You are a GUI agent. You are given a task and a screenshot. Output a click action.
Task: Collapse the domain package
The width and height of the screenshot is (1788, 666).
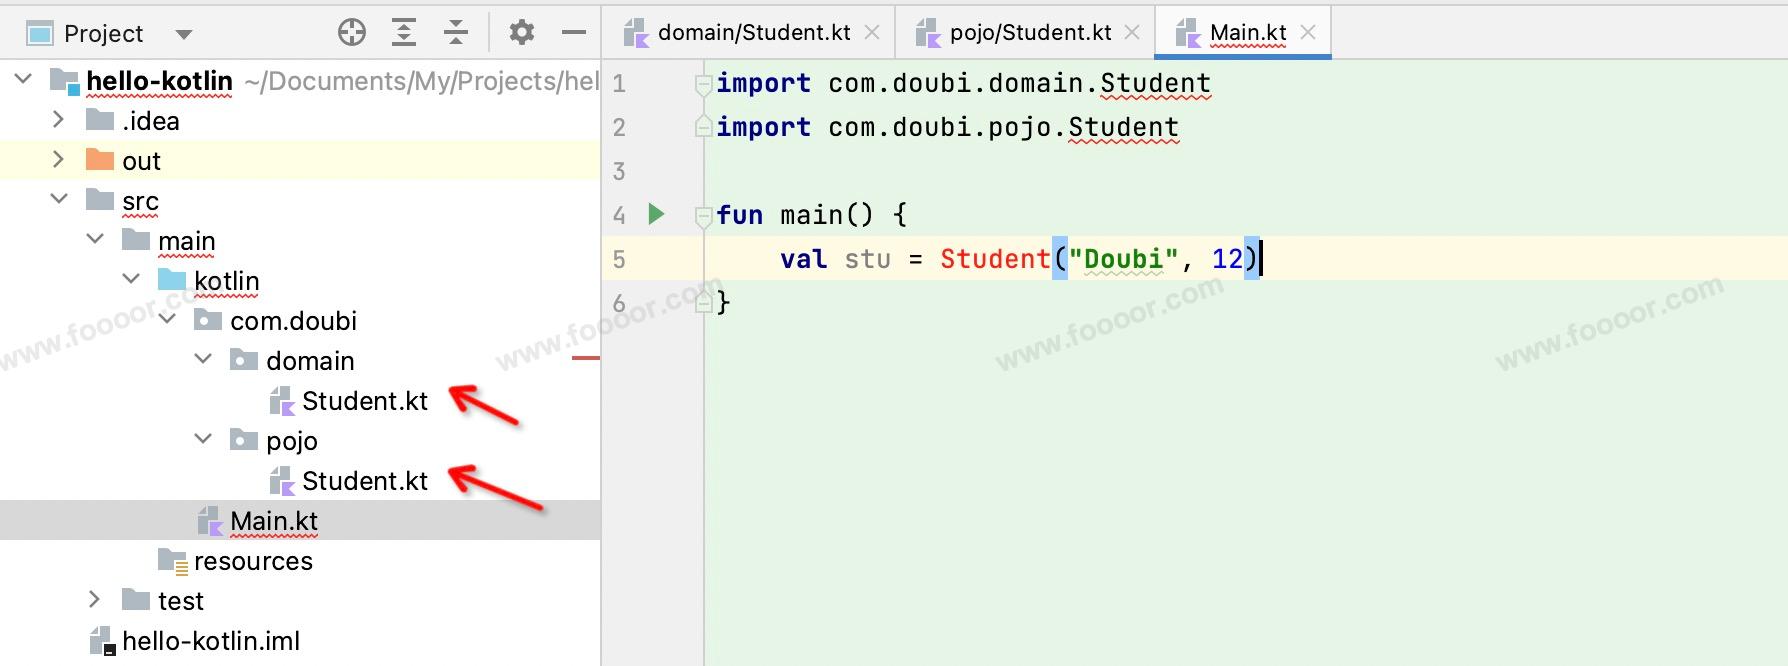coord(203,359)
